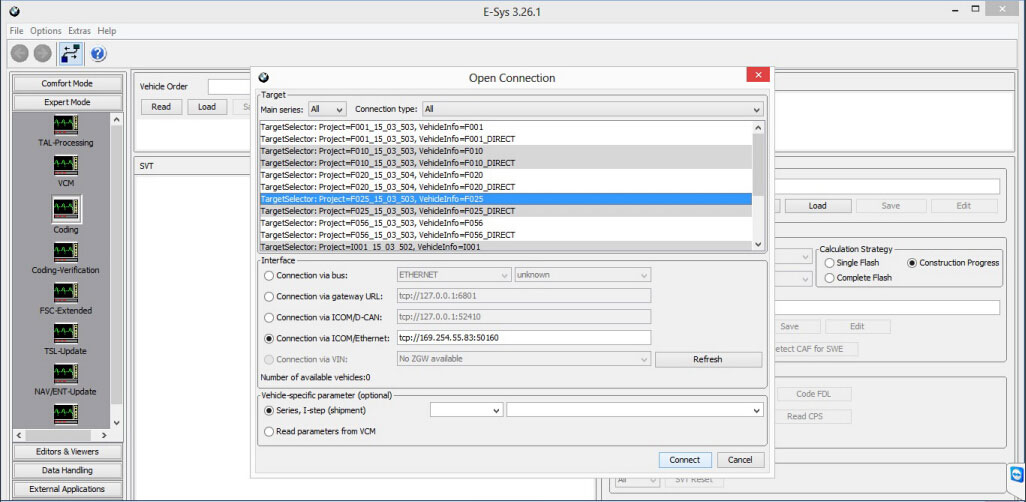1026x502 pixels.
Task: Open the Coding-Verification module icon
Action: [65, 252]
